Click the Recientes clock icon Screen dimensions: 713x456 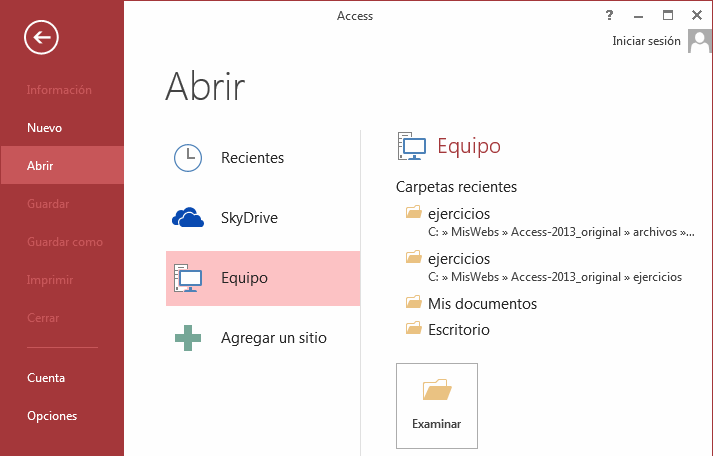tap(187, 158)
